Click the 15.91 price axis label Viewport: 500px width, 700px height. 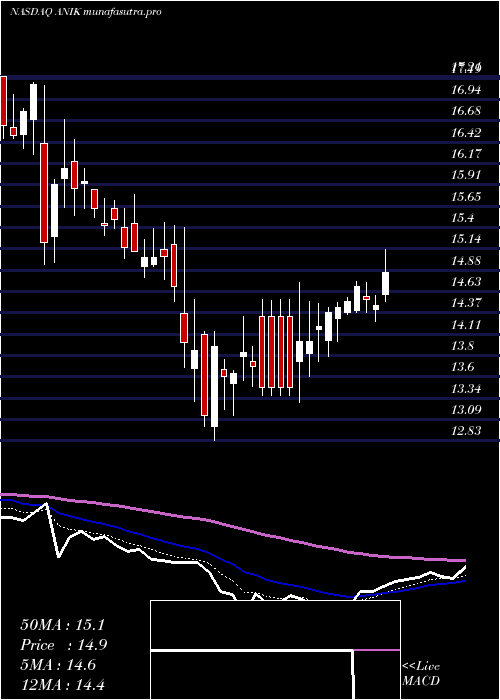466,175
